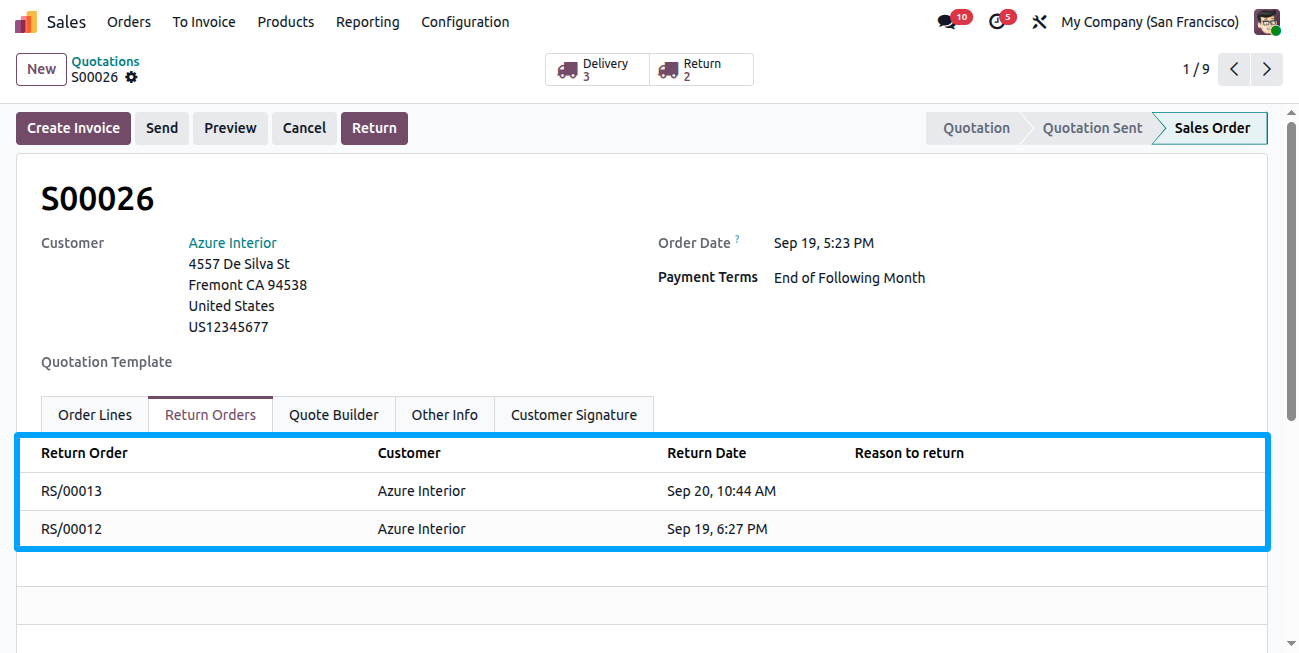Open the Delivery truck smart button
The height and width of the screenshot is (653, 1299).
(597, 70)
